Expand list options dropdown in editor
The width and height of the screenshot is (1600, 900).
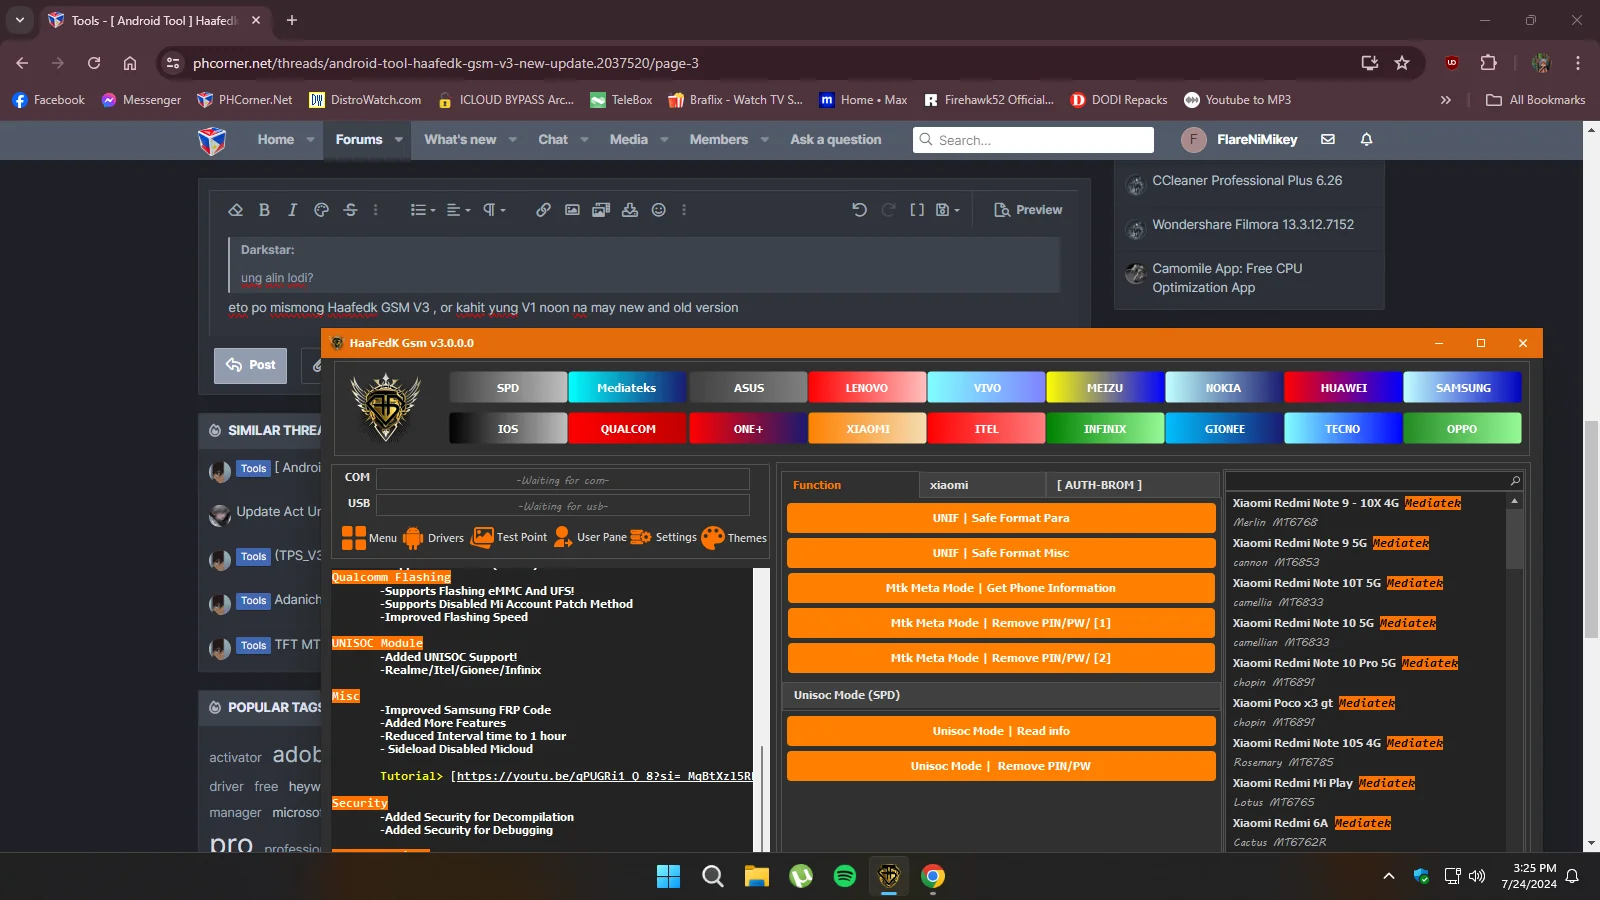click(x=423, y=210)
